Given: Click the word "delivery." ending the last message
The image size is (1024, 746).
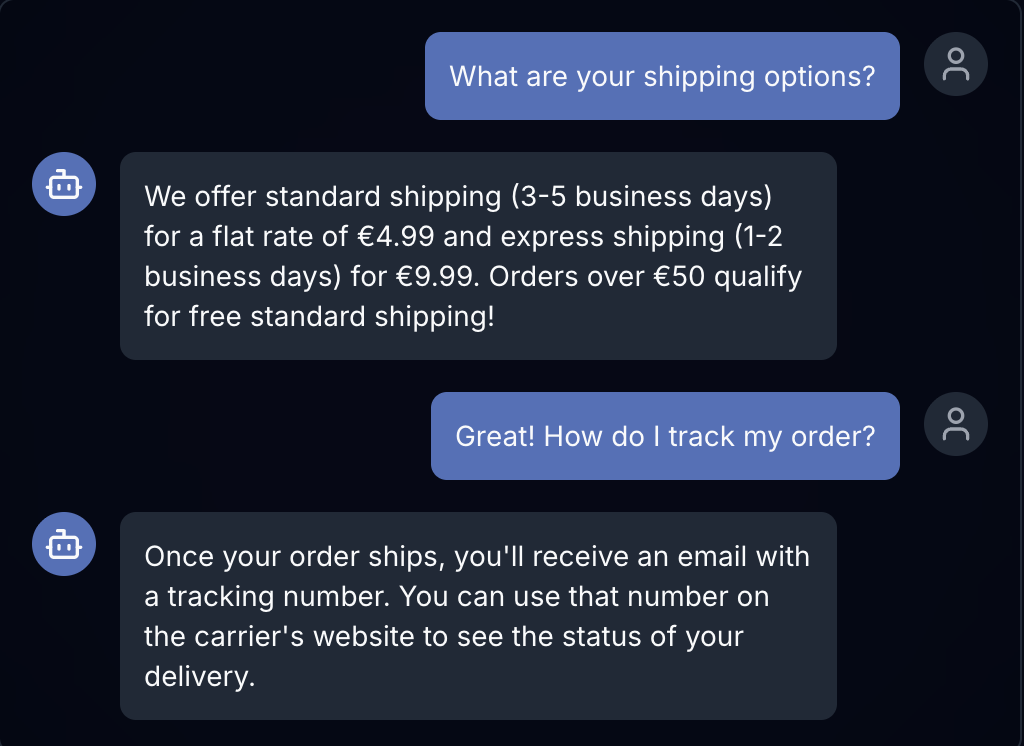Looking at the screenshot, I should [200, 676].
